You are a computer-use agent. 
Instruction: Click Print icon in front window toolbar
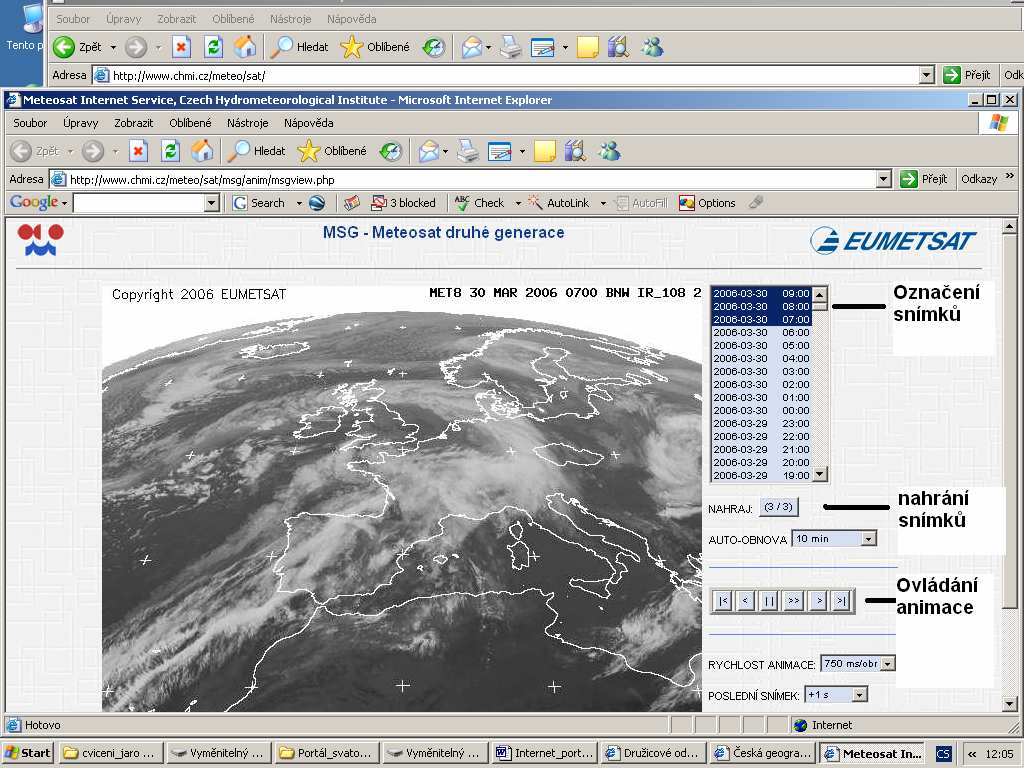pyautogui.click(x=468, y=152)
